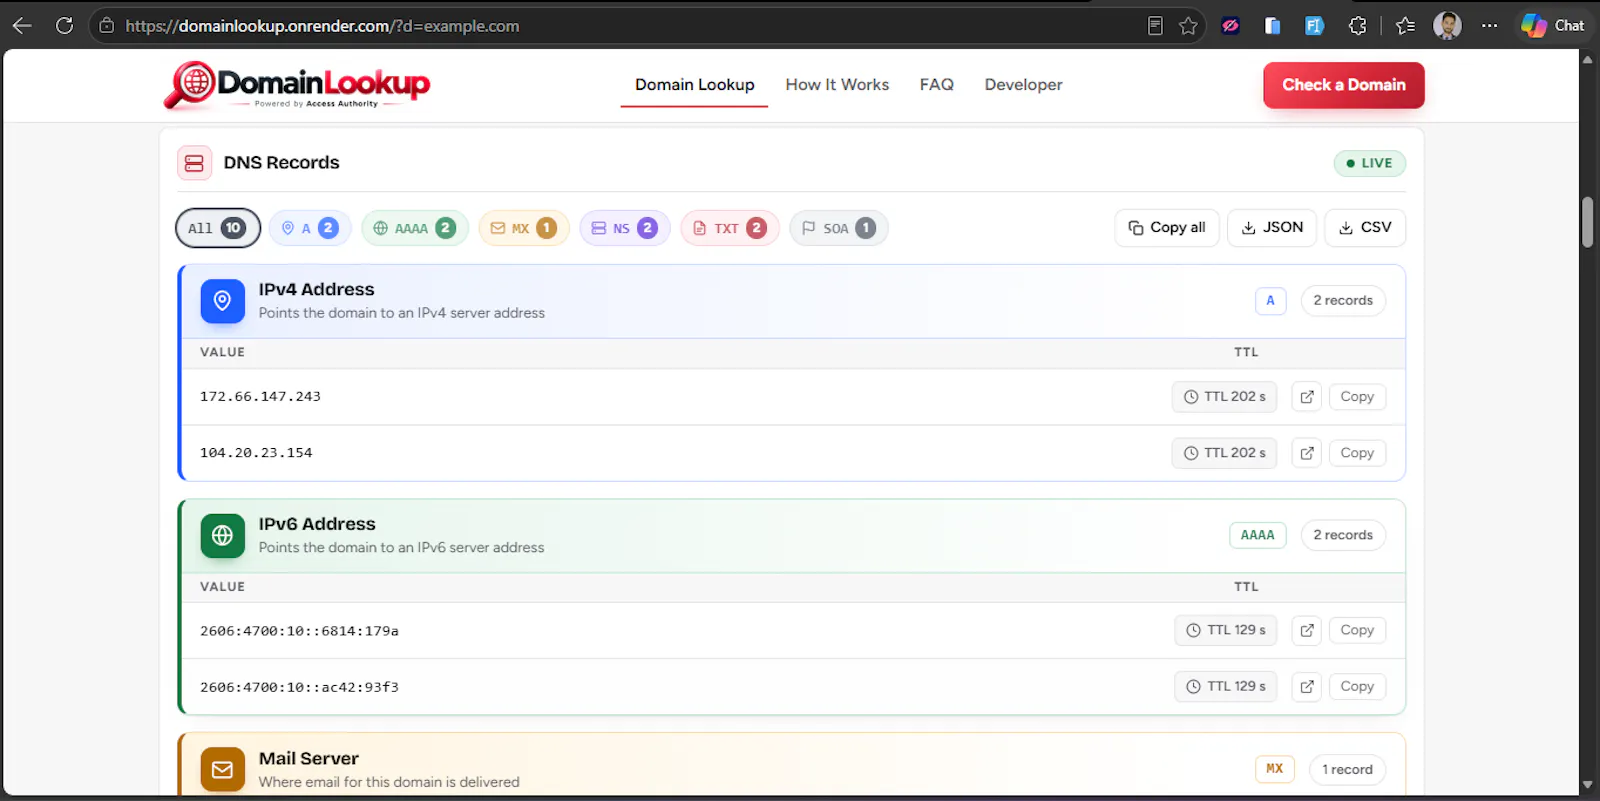Filter records by MX type

(524, 228)
